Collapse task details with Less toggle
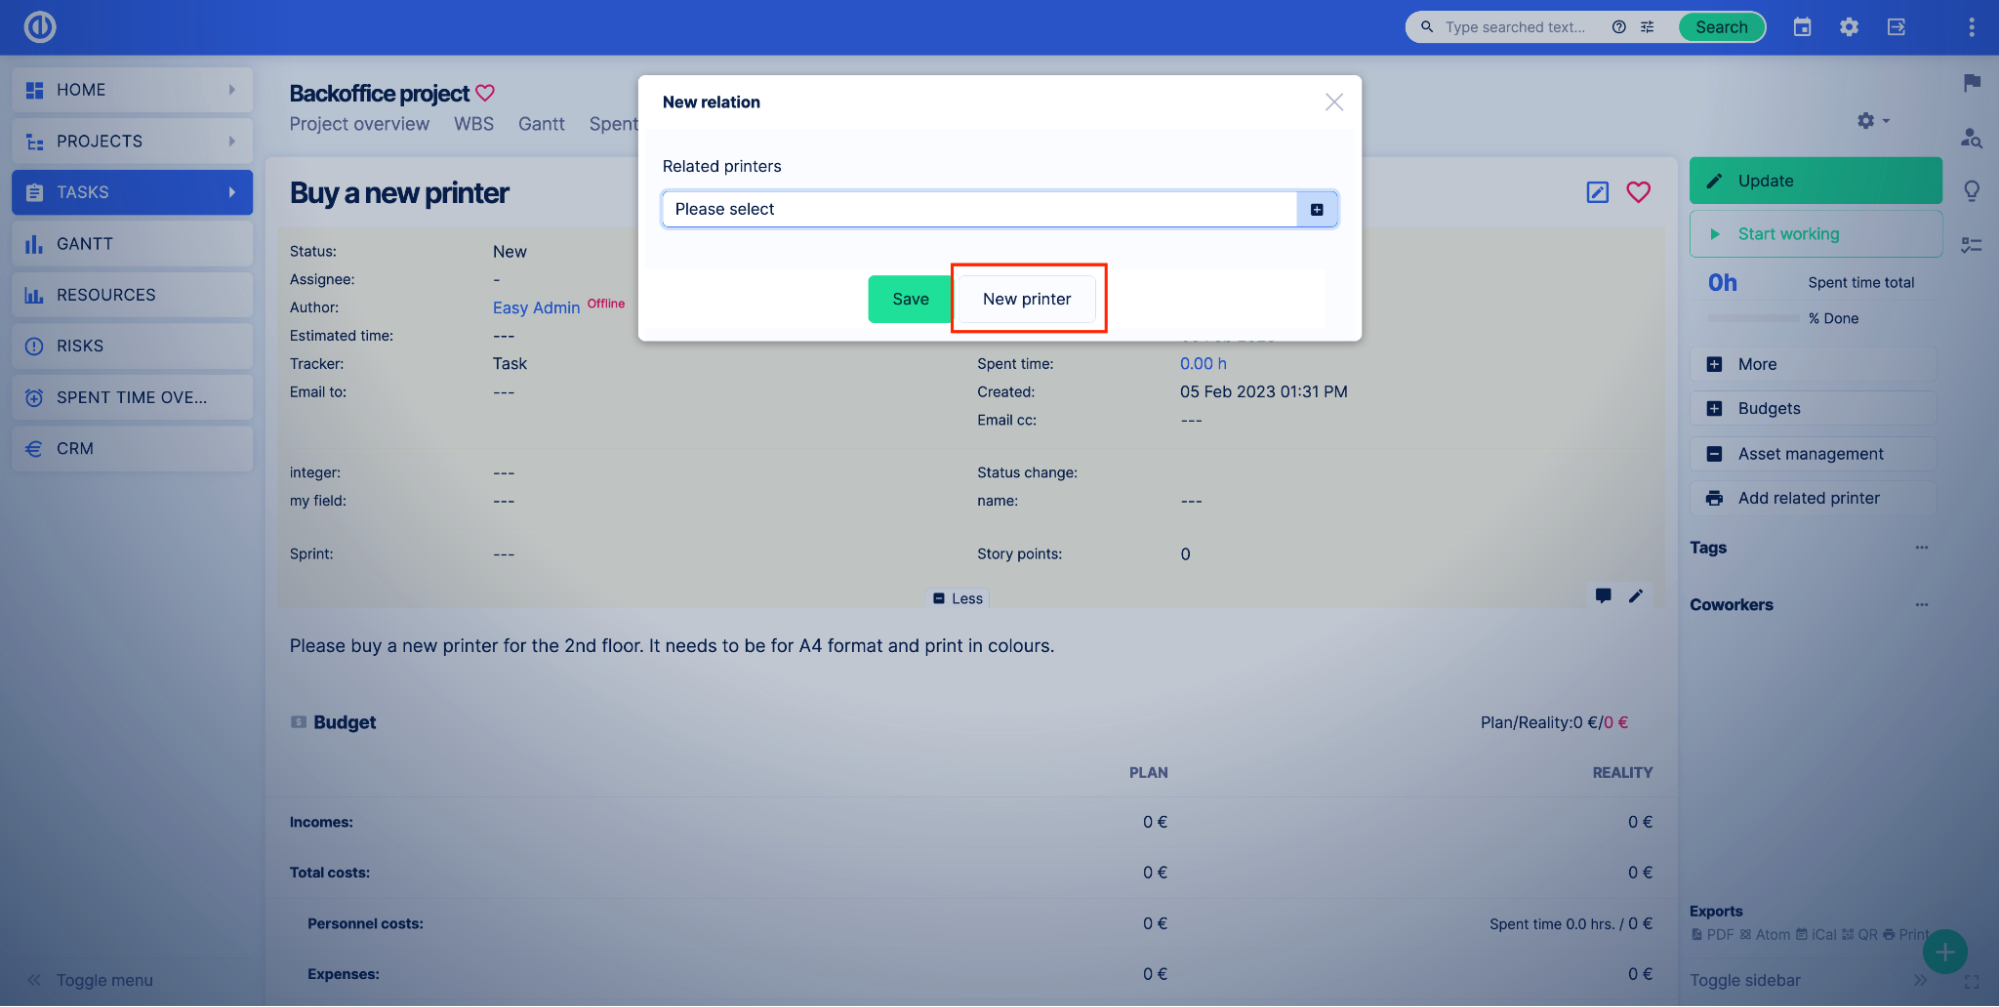 point(958,598)
